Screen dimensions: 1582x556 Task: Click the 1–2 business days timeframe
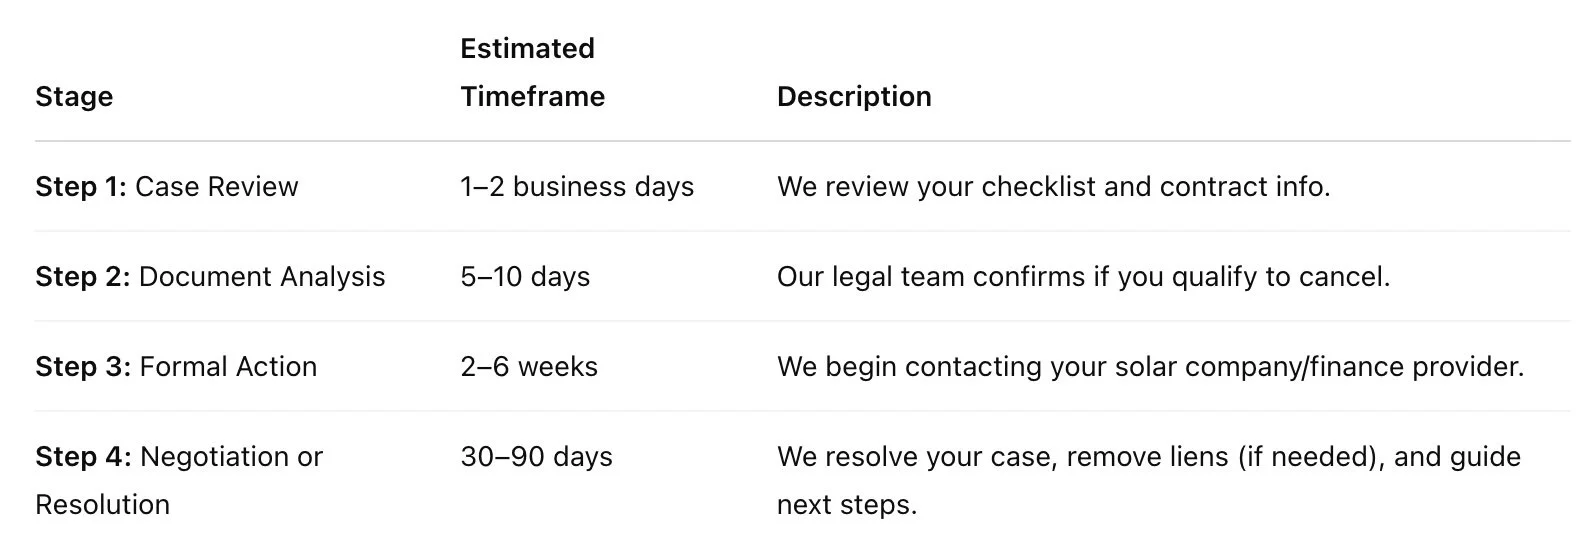pos(577,187)
